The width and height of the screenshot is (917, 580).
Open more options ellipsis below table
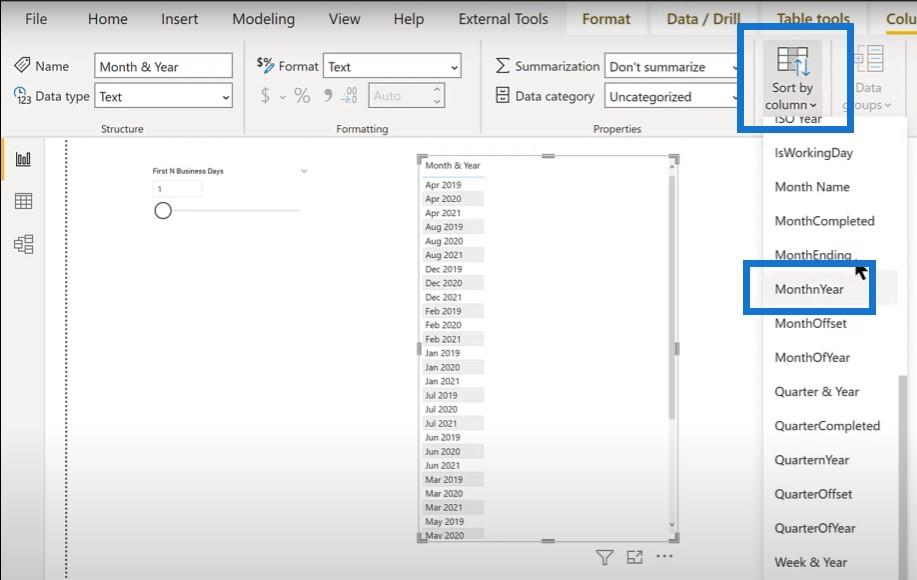pos(664,556)
